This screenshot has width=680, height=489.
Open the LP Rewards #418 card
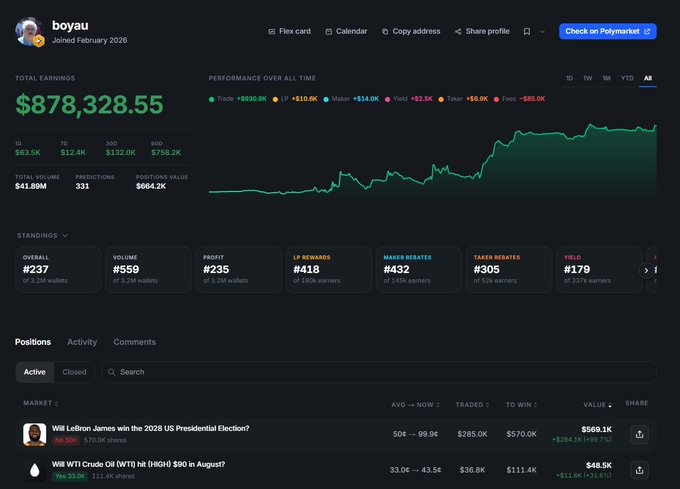329,269
